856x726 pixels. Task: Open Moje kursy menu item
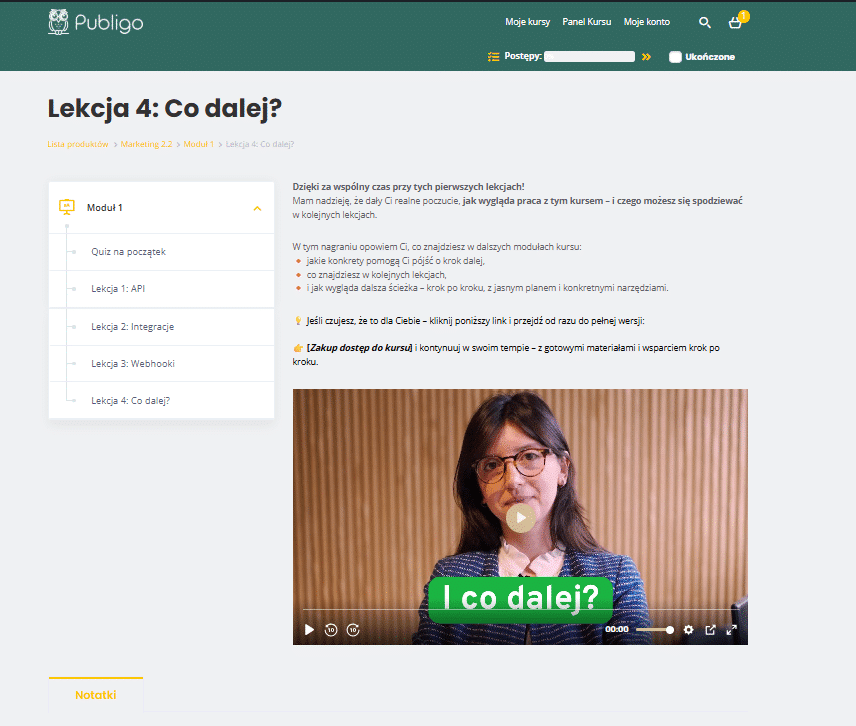tap(527, 22)
